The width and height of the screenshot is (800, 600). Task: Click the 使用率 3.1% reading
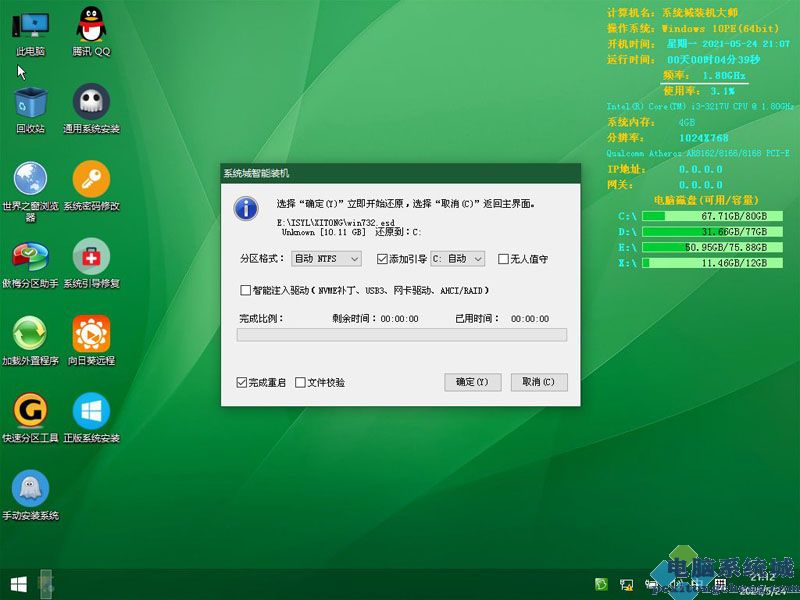pos(699,91)
